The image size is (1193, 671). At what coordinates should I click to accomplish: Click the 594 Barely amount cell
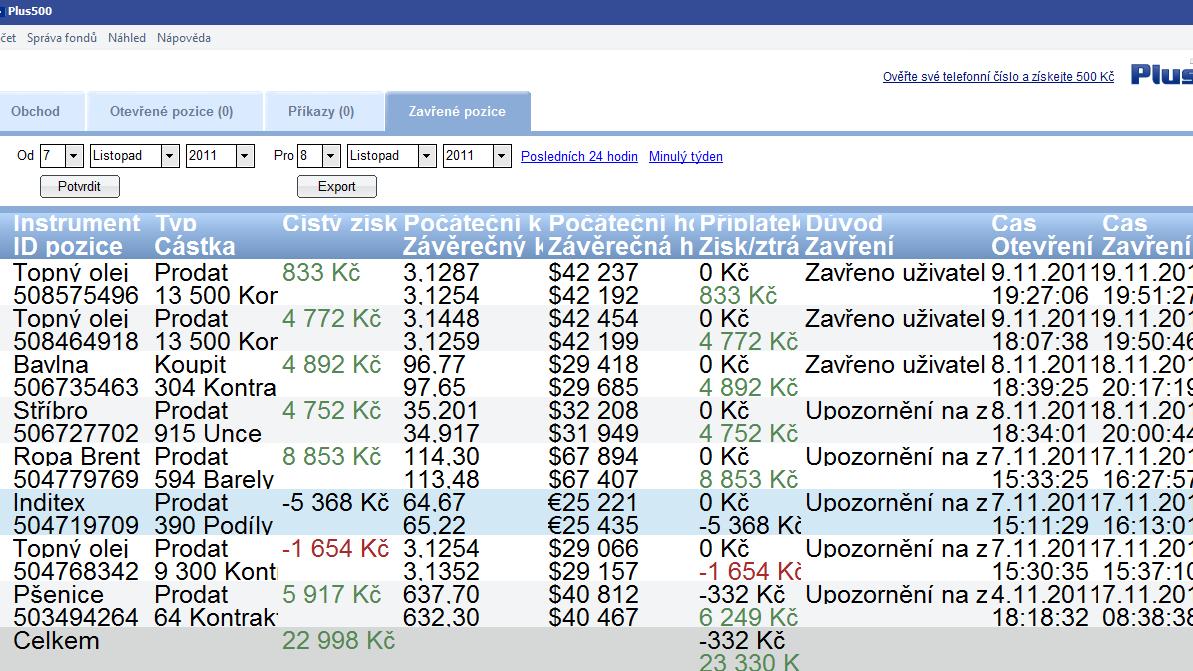point(214,479)
